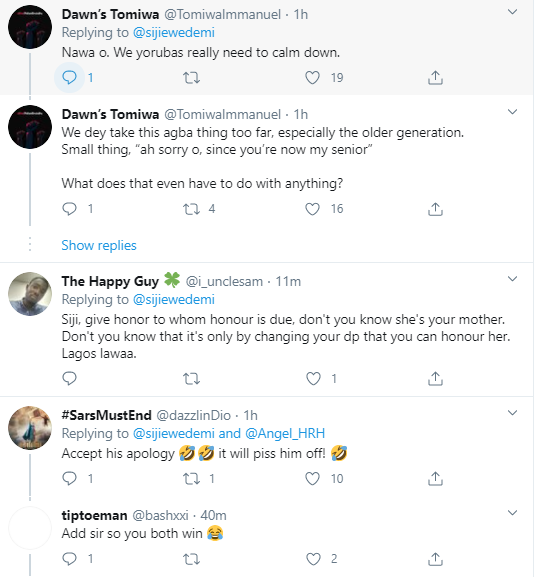Retweet the "Accept his apology" tweet

[191, 478]
